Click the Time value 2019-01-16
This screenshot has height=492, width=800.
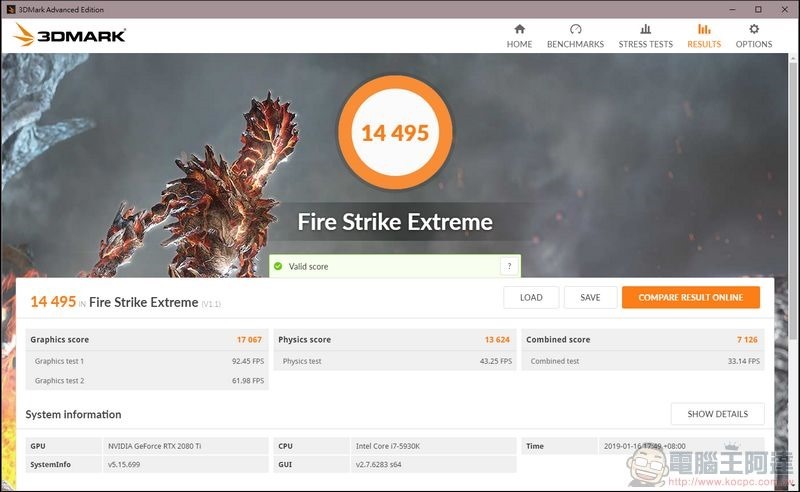coord(645,446)
